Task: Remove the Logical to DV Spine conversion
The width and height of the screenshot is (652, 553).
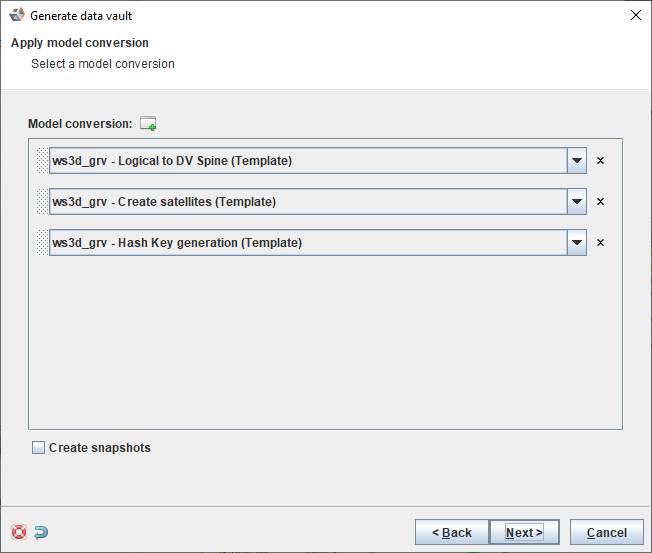Action: pyautogui.click(x=601, y=160)
